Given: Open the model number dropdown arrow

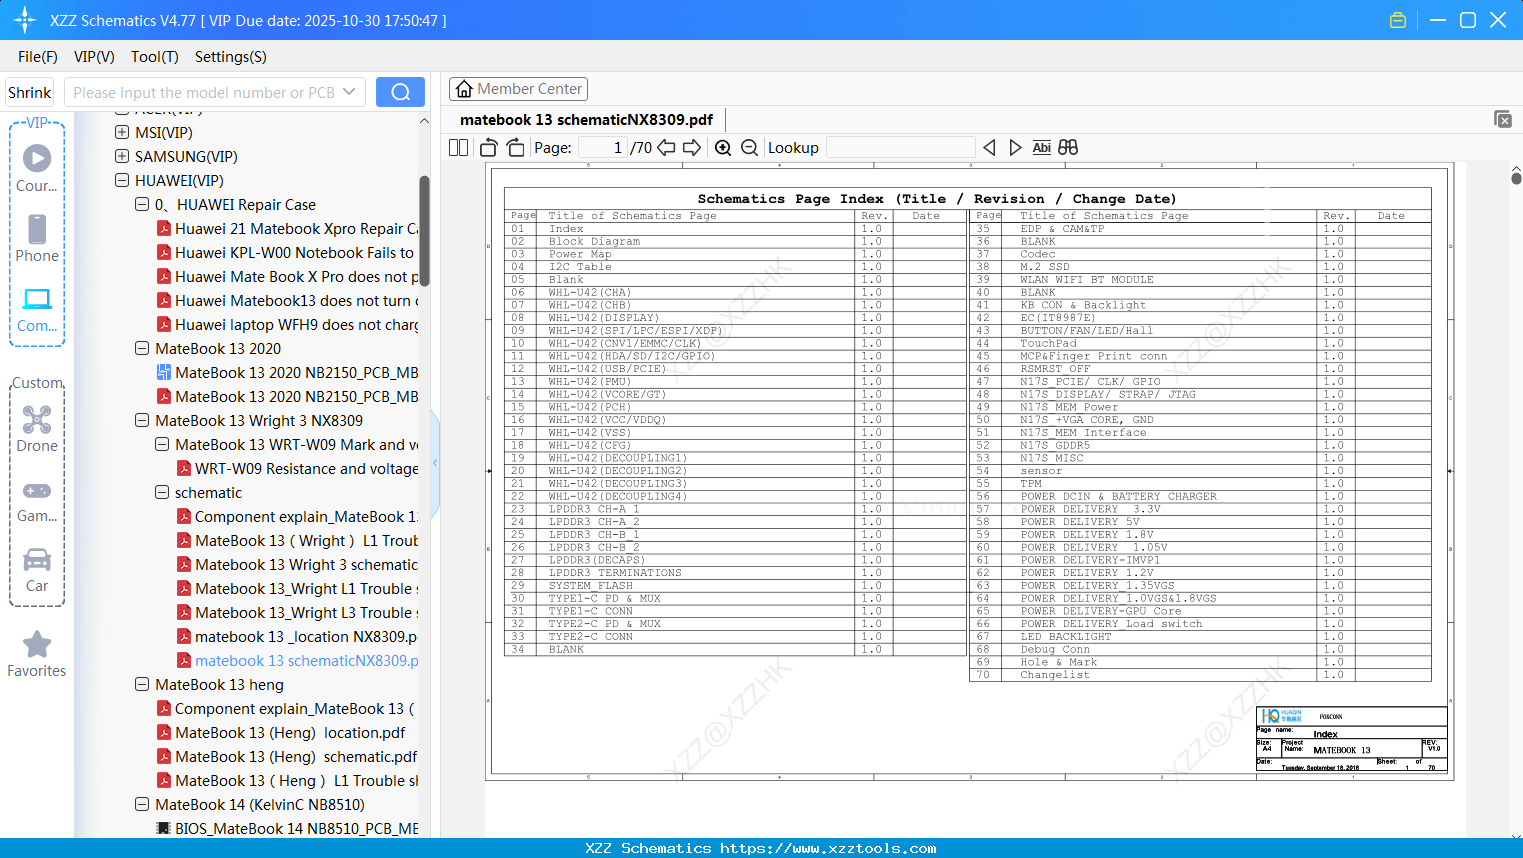Looking at the screenshot, I should 349,92.
